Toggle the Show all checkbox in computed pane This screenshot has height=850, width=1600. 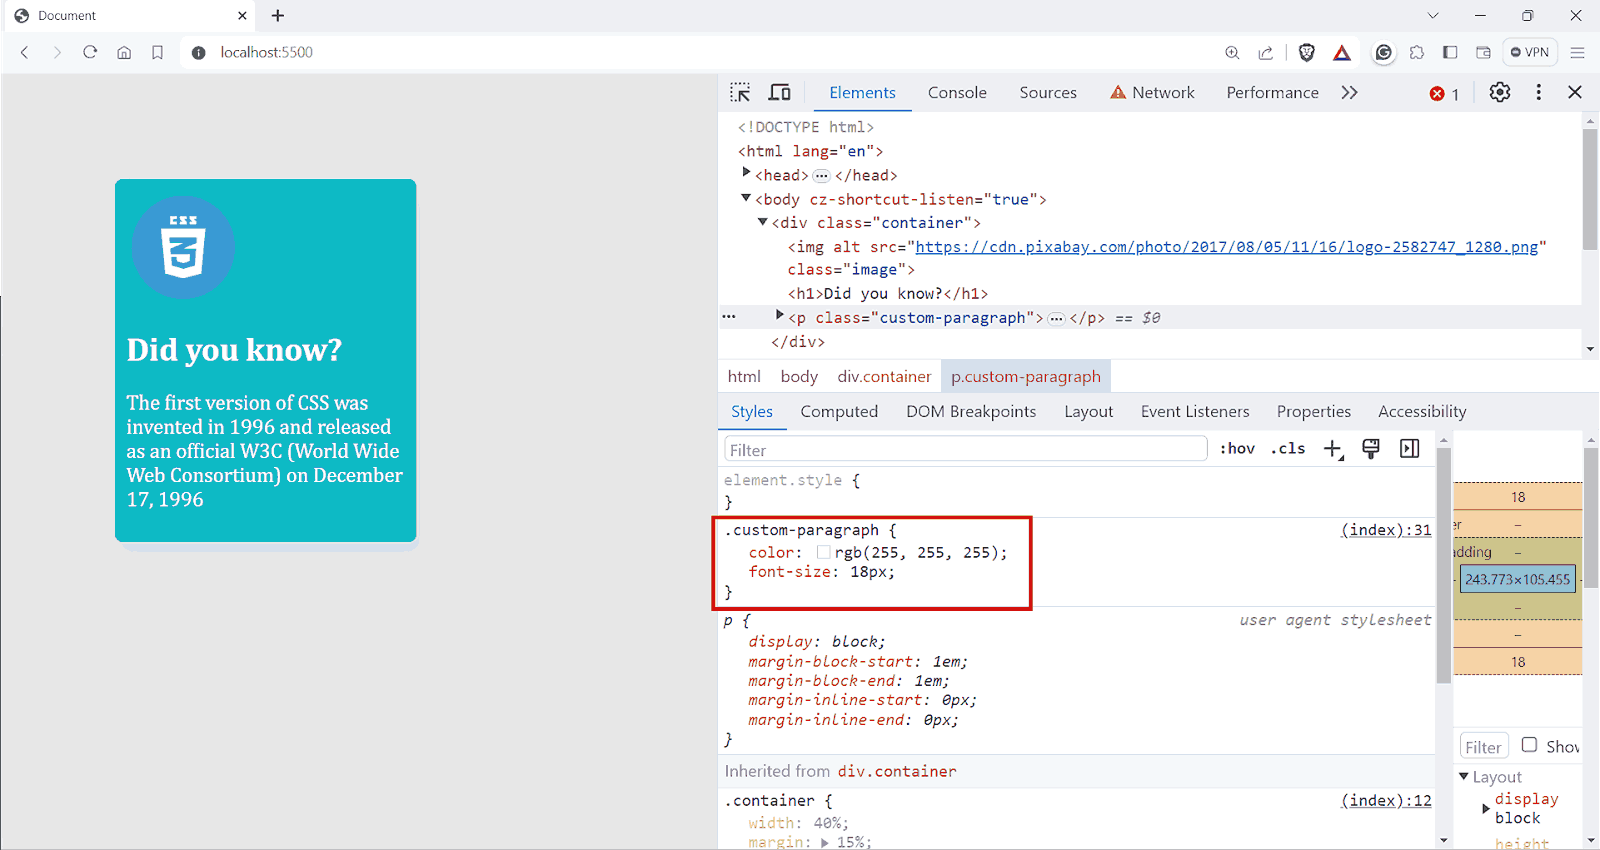1529,744
